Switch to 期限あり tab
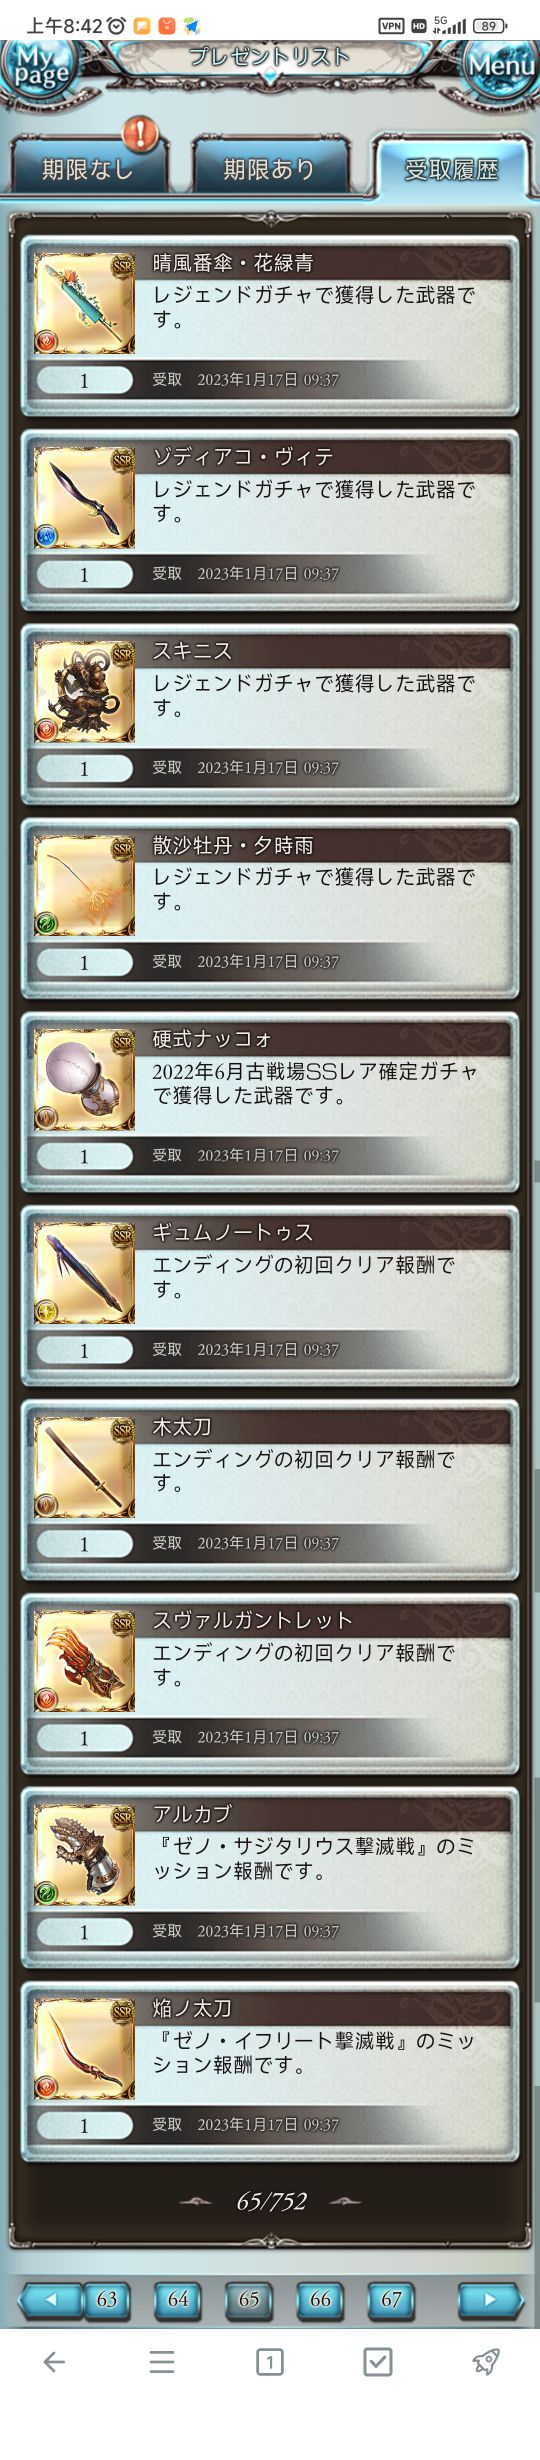 click(268, 168)
